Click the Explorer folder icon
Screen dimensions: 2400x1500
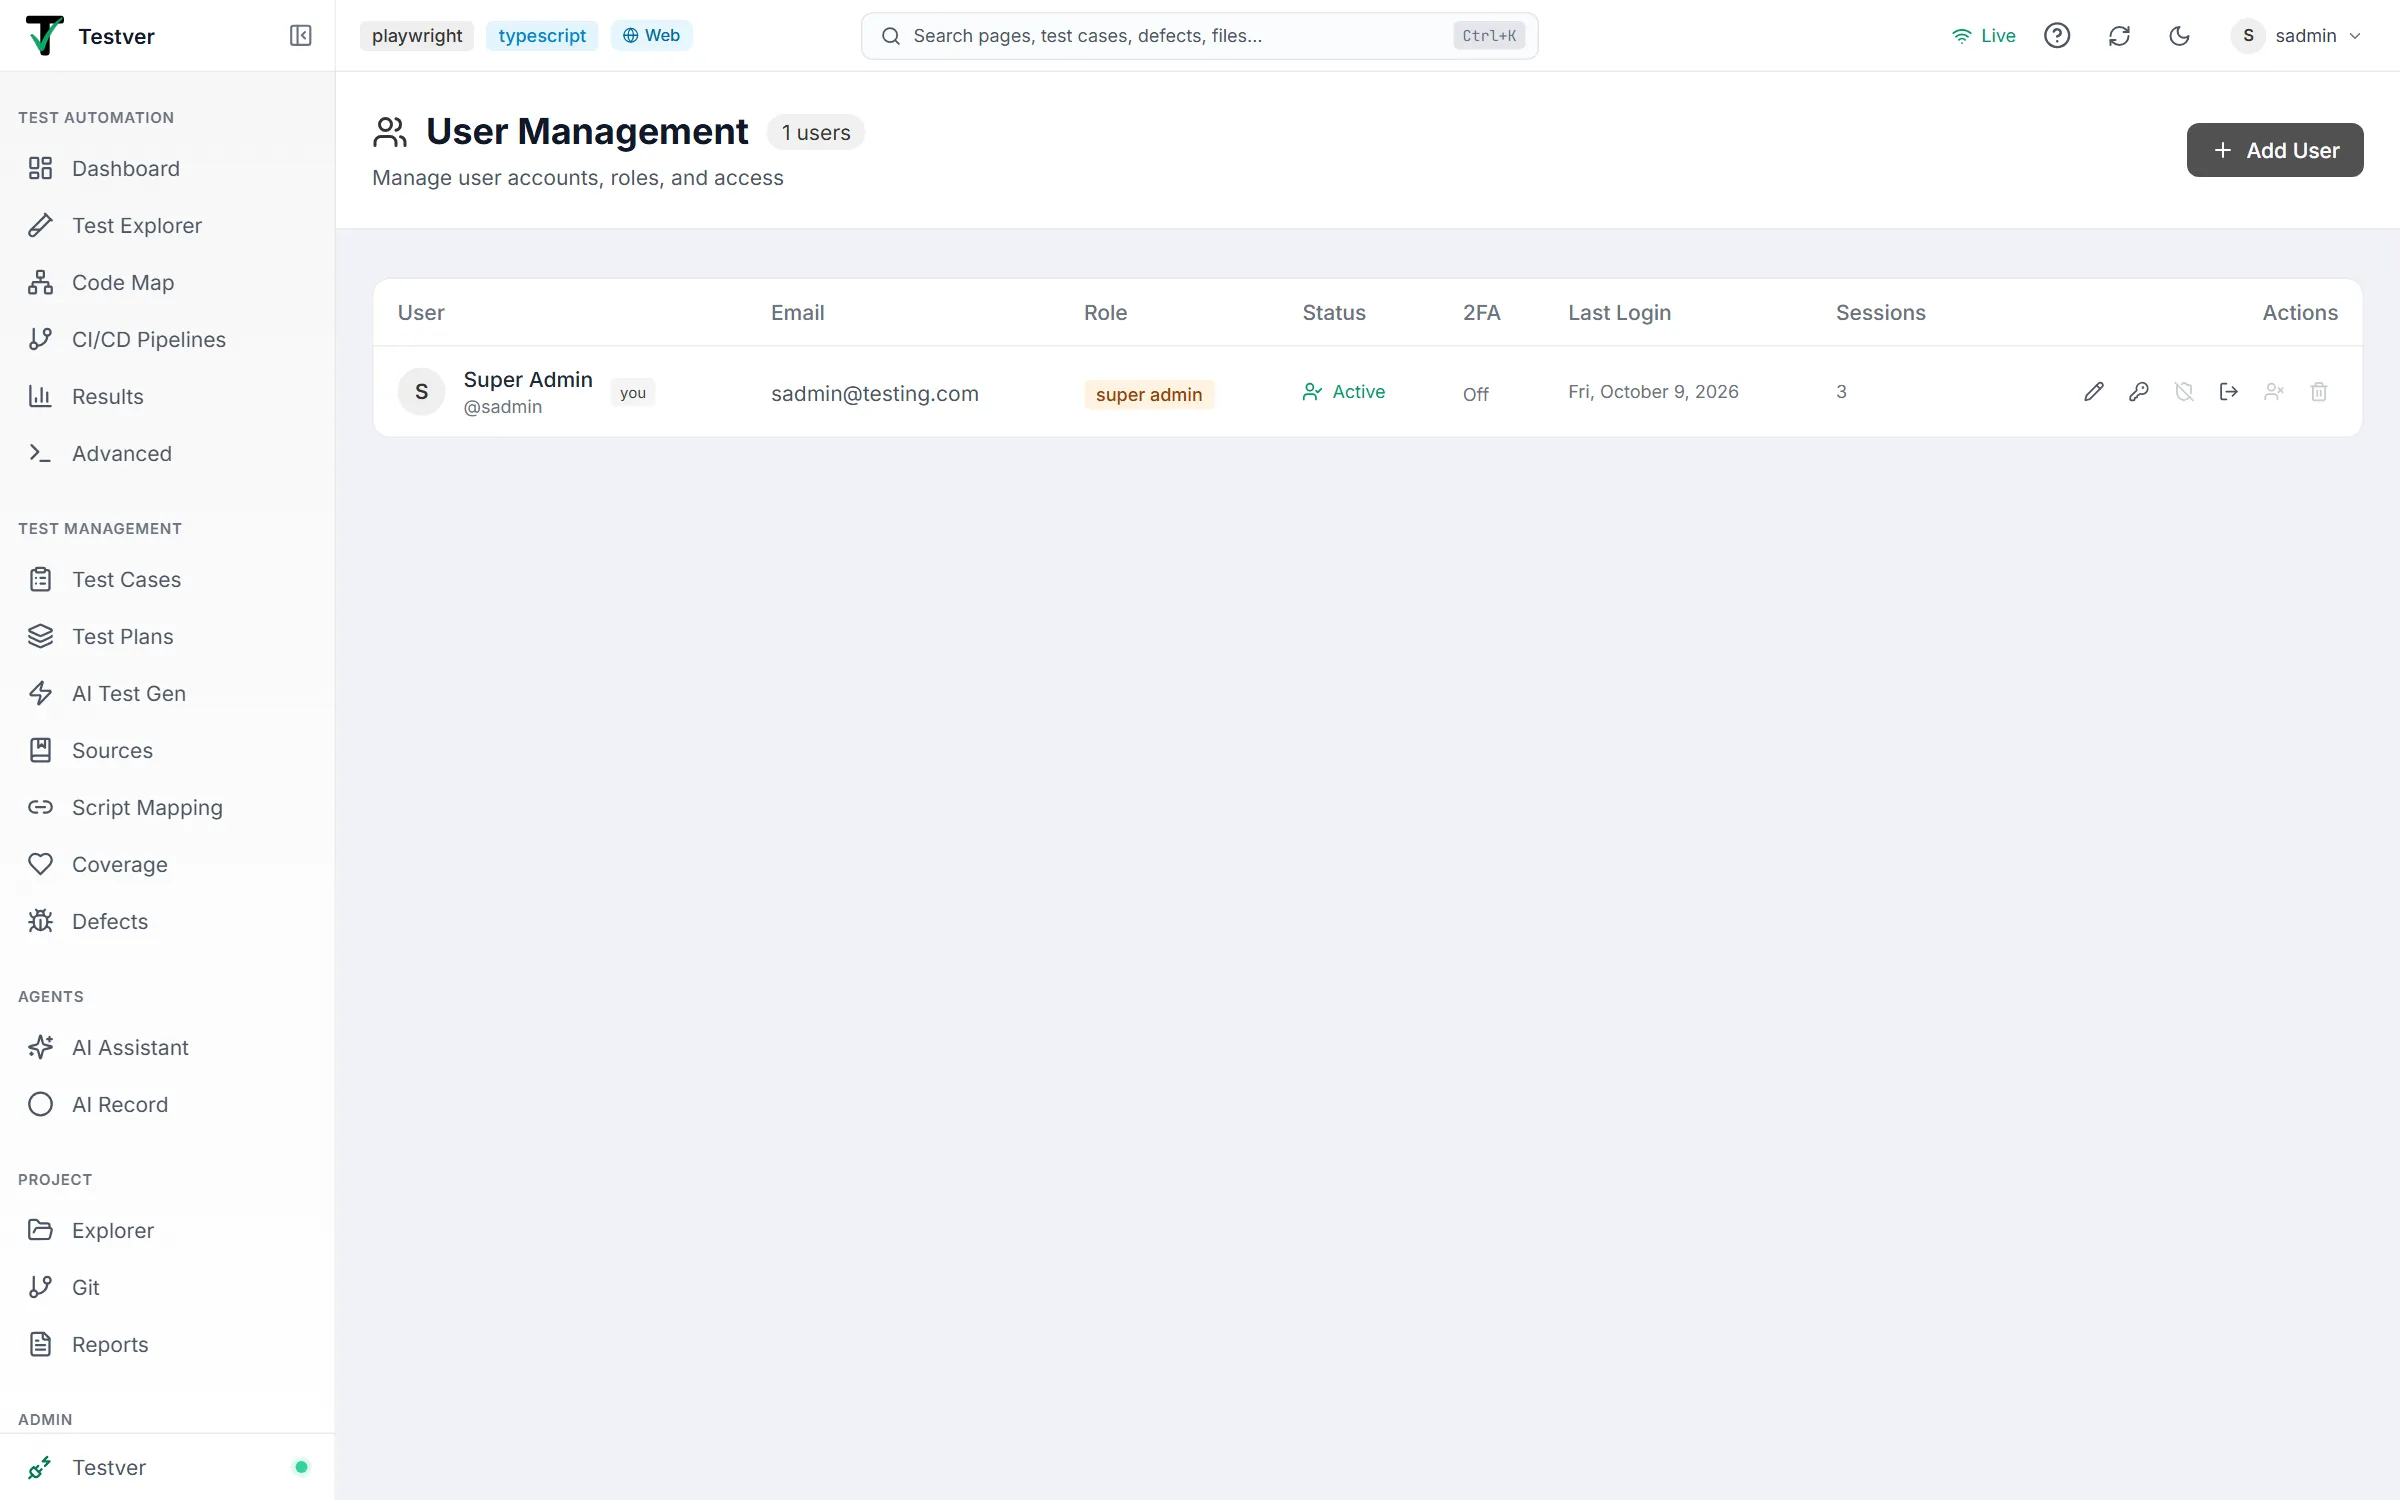tap(40, 1231)
